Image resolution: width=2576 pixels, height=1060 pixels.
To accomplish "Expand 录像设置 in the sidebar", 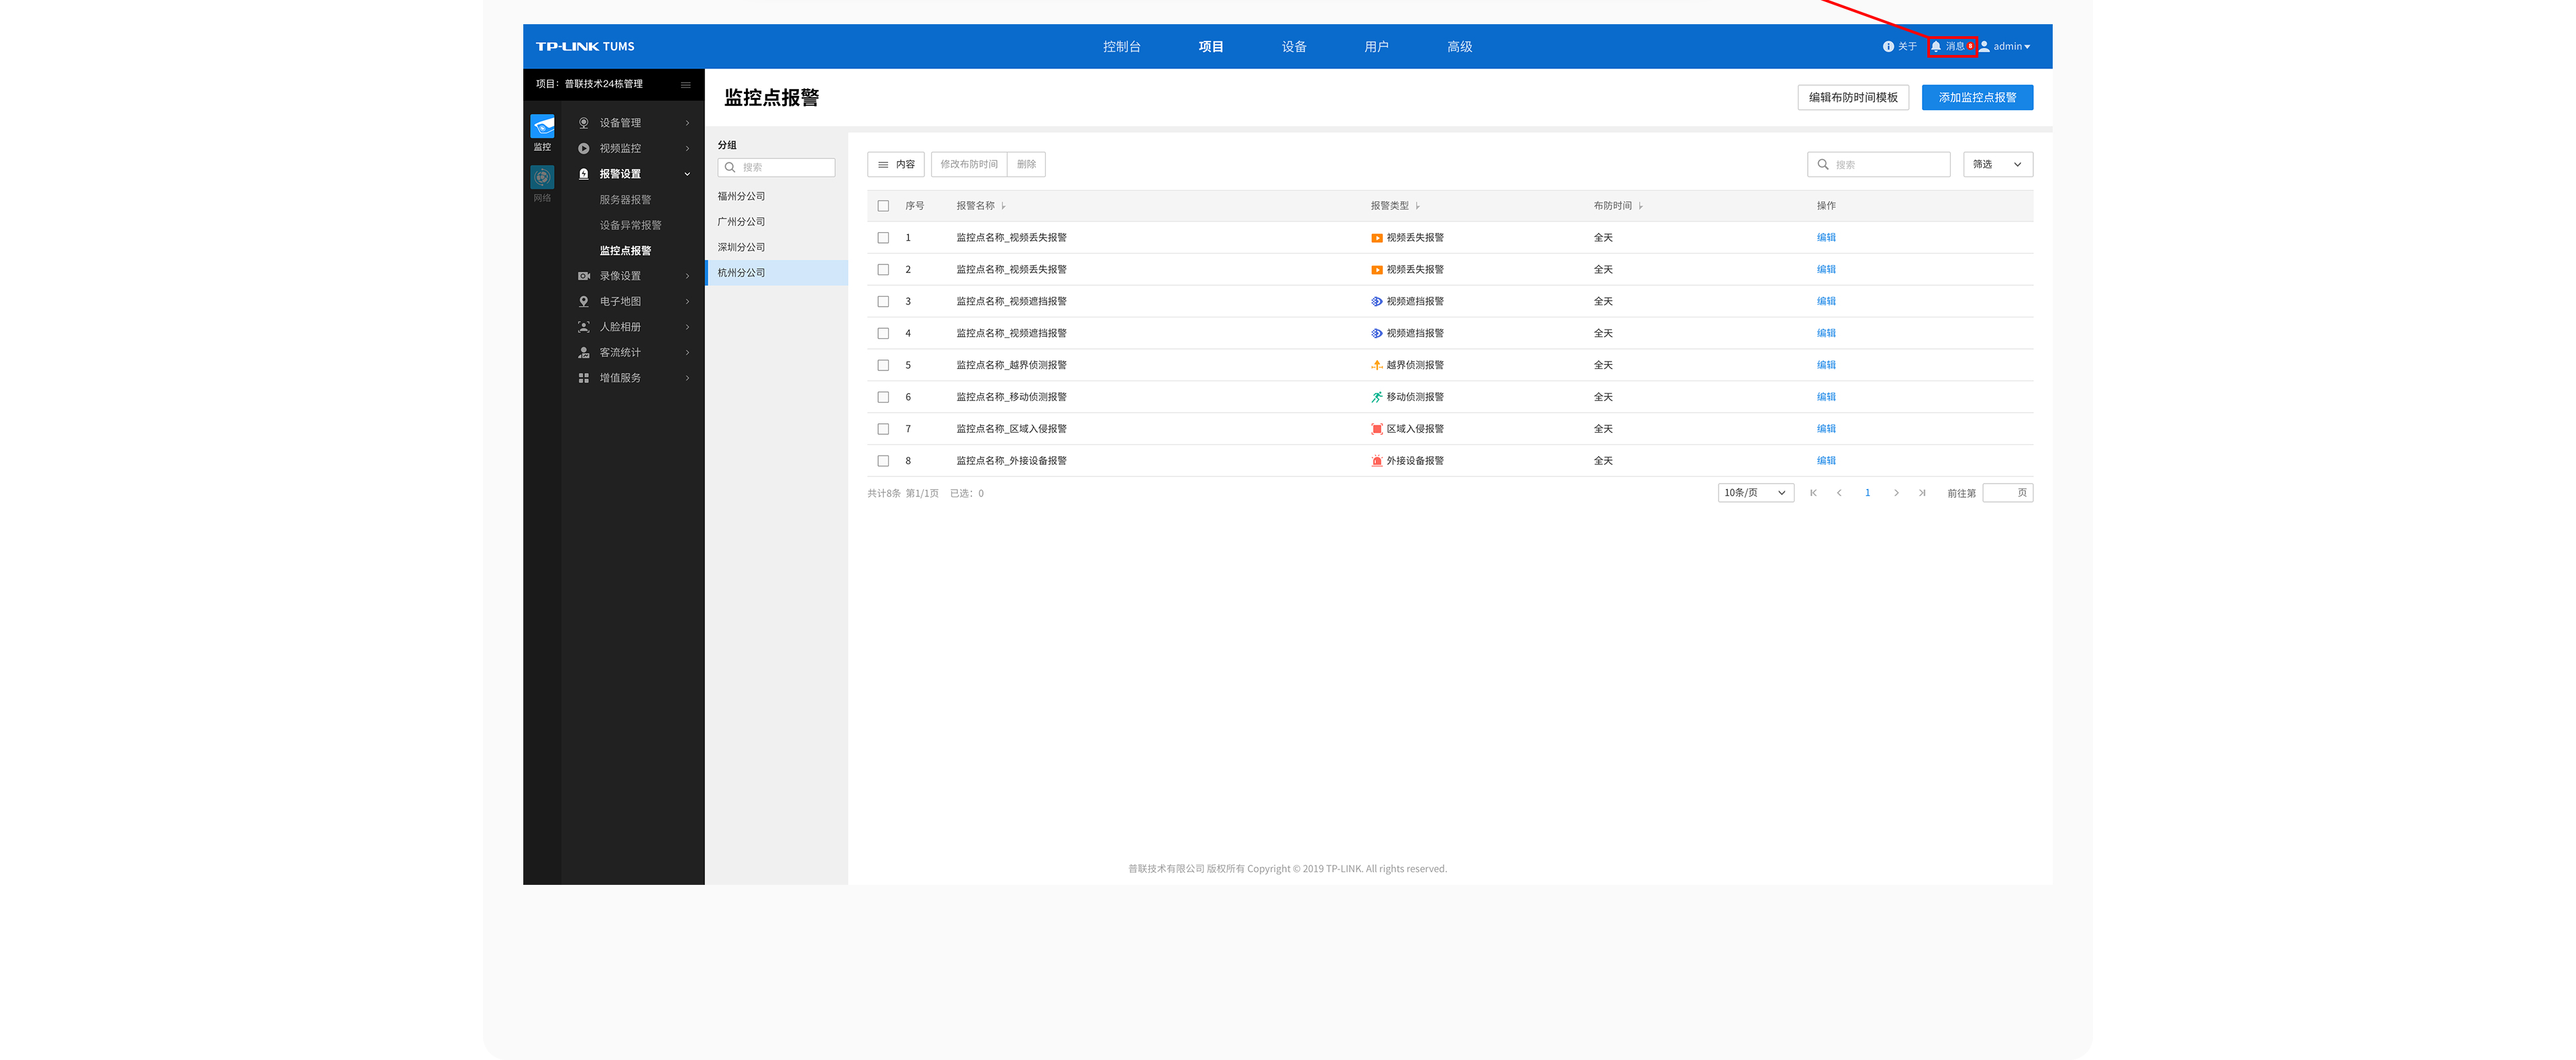I will coord(687,276).
